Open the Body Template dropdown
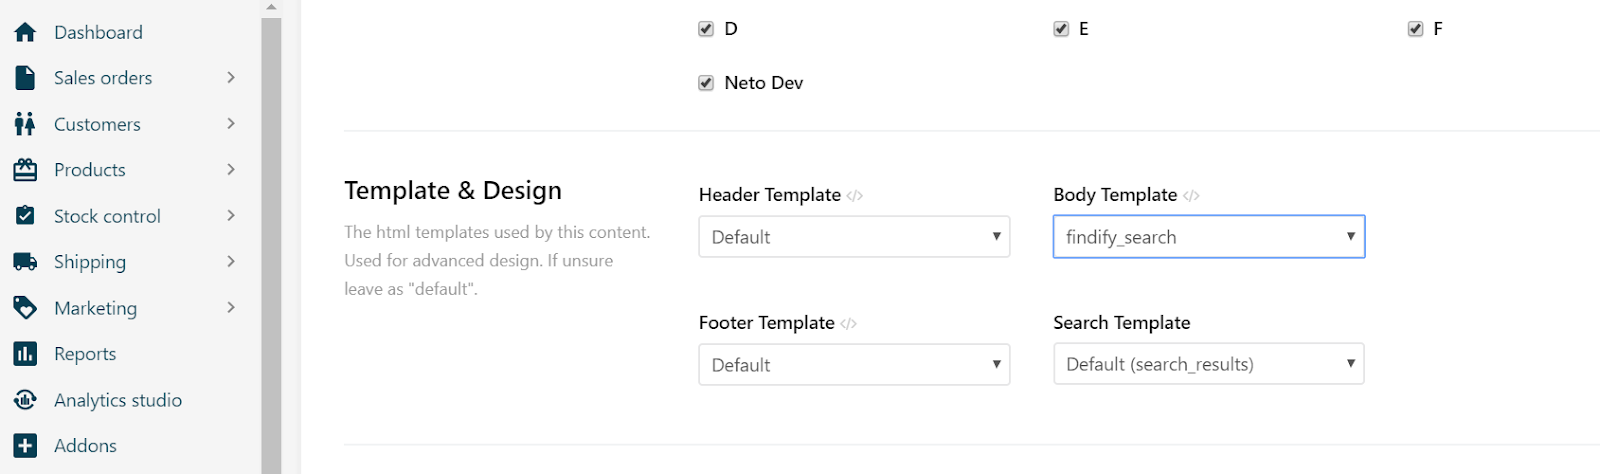Screen dimensions: 1600x474 tap(1208, 237)
